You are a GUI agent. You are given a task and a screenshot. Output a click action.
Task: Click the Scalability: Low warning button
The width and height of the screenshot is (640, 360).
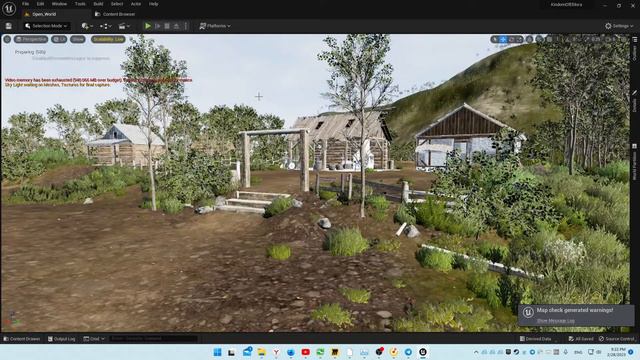click(x=108, y=39)
